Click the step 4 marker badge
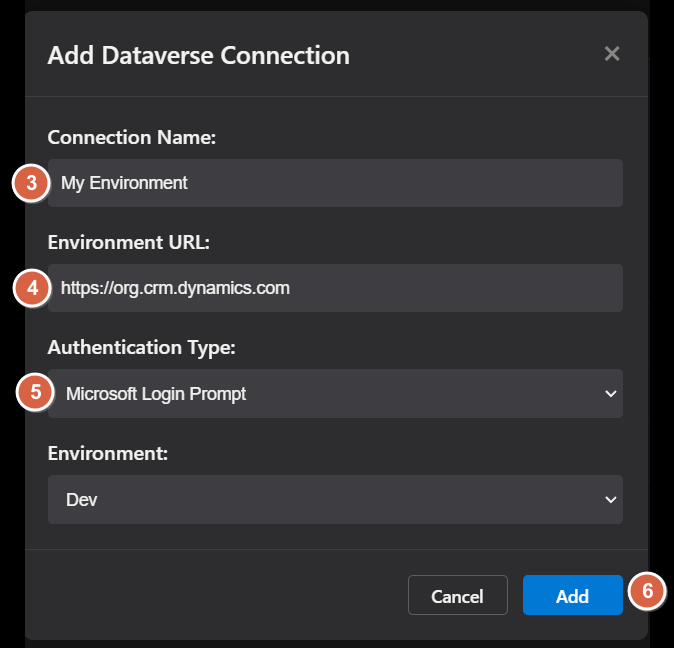This screenshot has width=674, height=648. tap(31, 288)
